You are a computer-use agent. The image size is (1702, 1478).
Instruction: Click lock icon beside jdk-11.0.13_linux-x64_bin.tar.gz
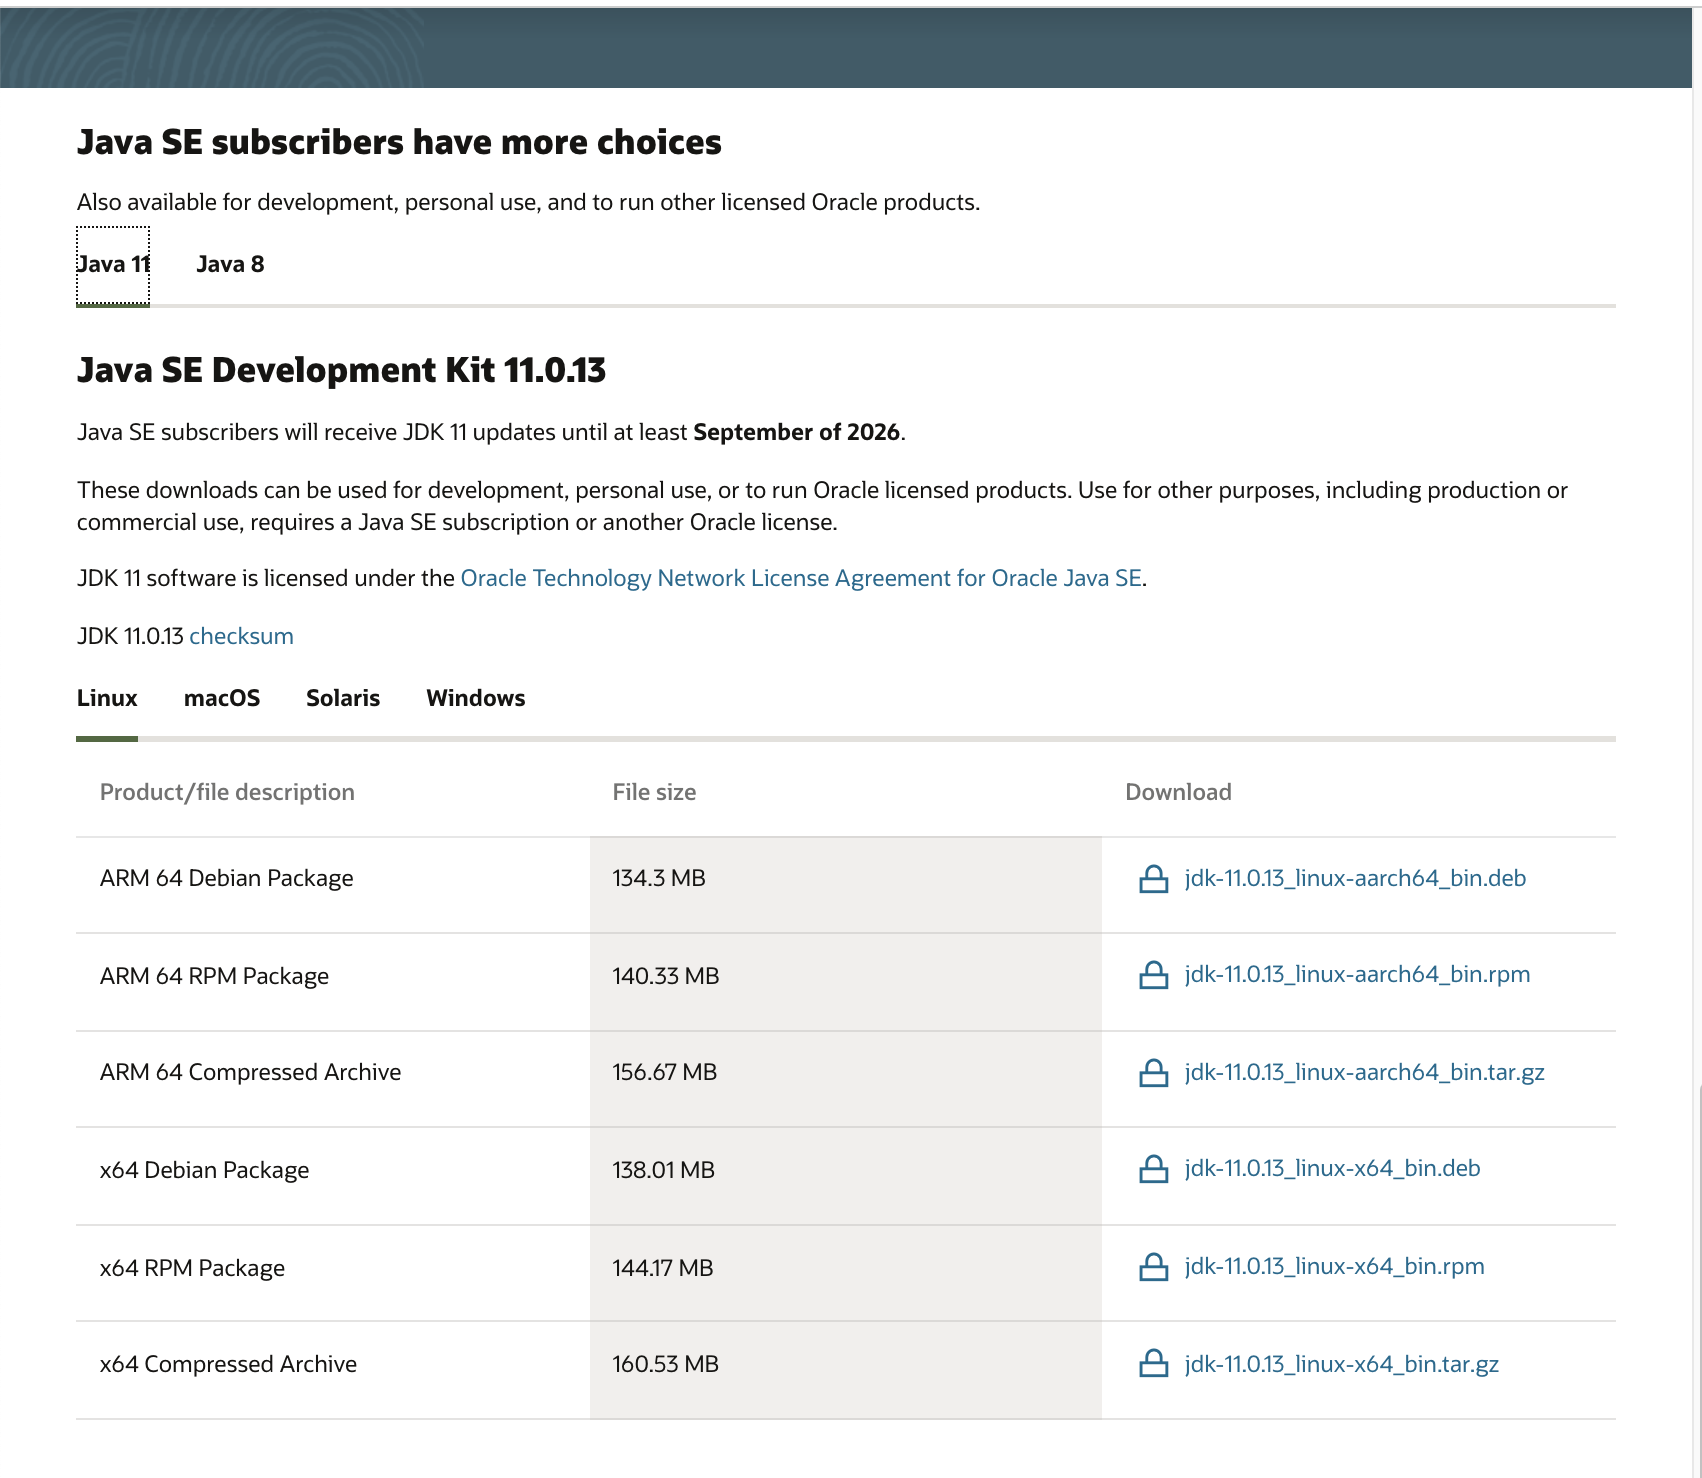click(x=1153, y=1363)
